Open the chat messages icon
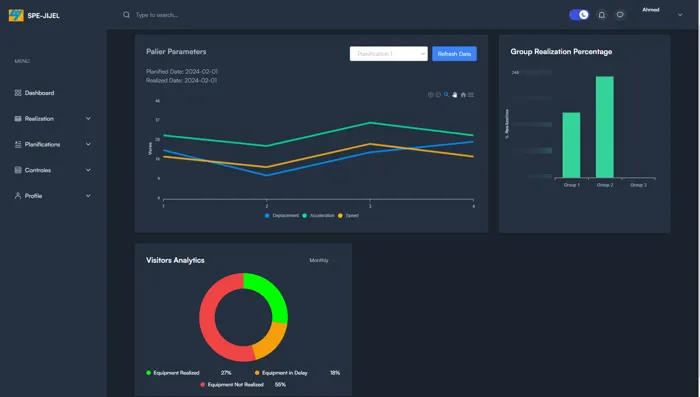 coord(620,15)
